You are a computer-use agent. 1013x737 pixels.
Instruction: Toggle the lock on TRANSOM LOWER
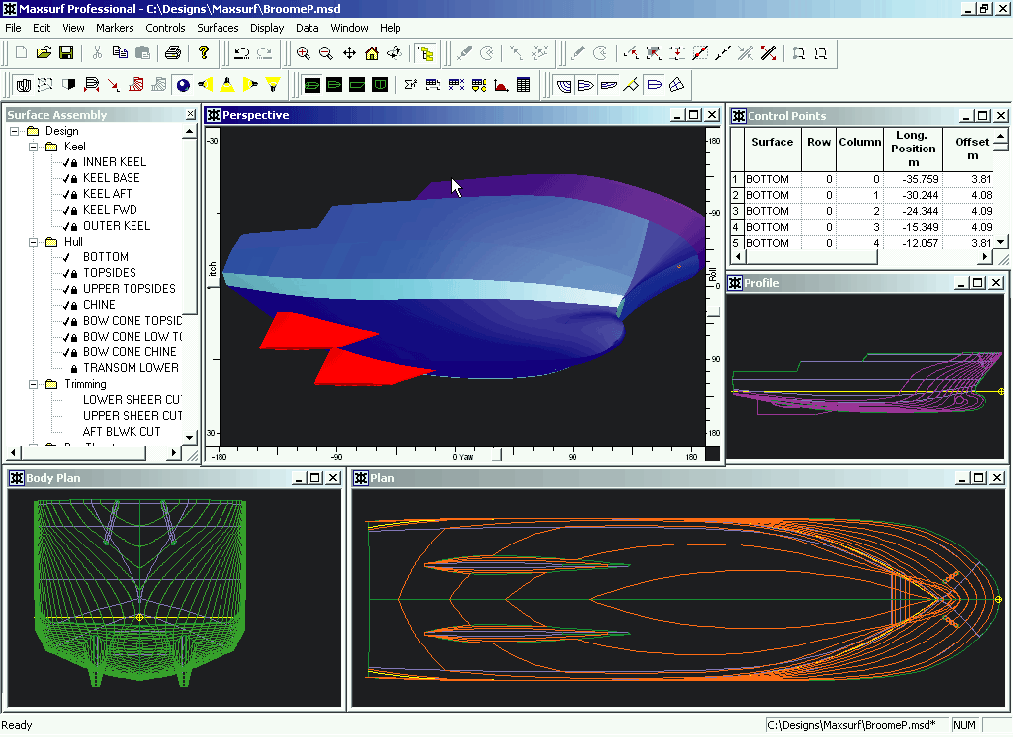73,368
